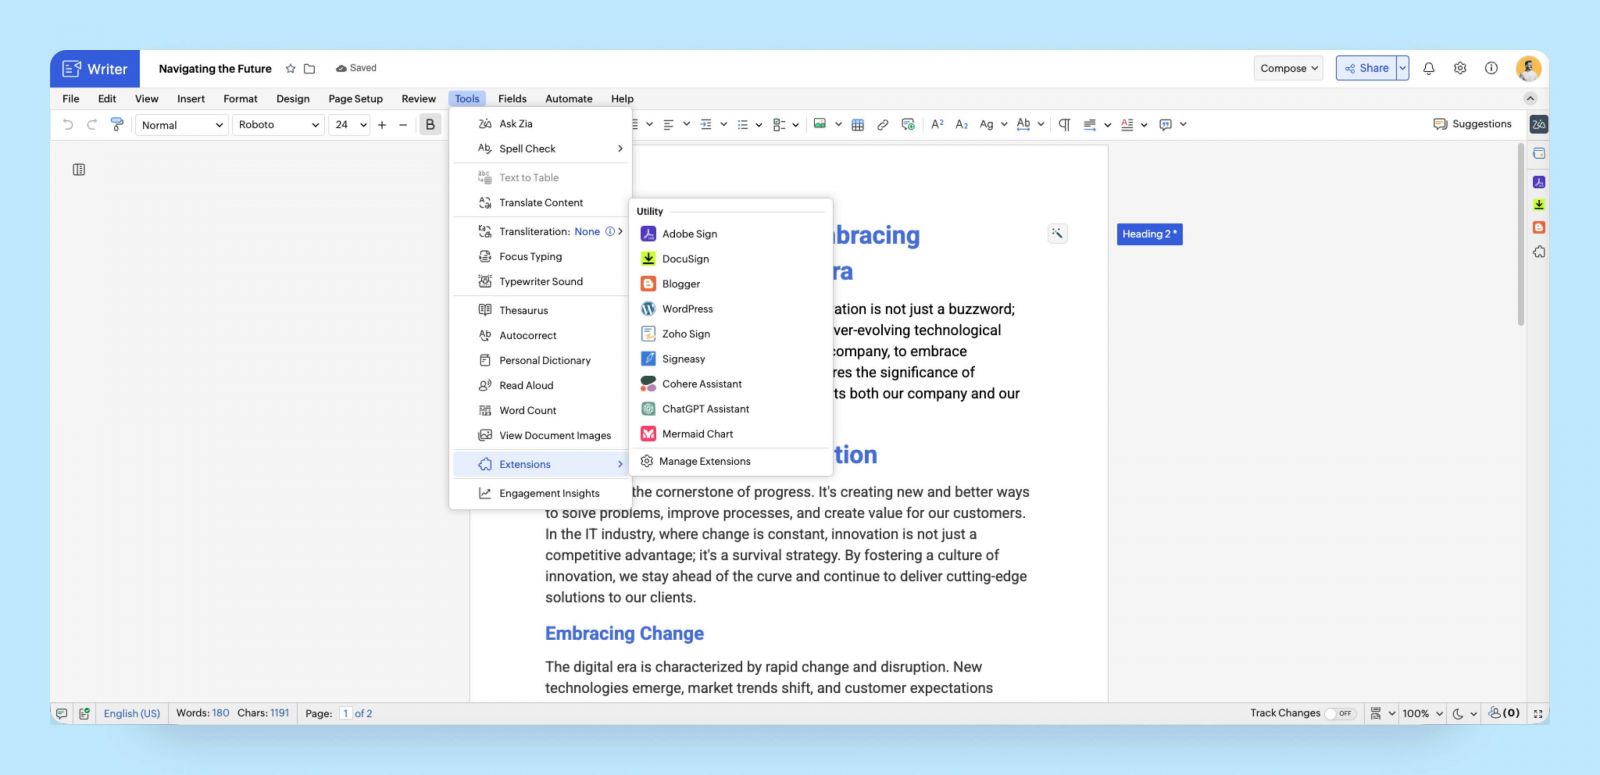Open the Roboto font dropdown
1600x775 pixels.
click(278, 125)
